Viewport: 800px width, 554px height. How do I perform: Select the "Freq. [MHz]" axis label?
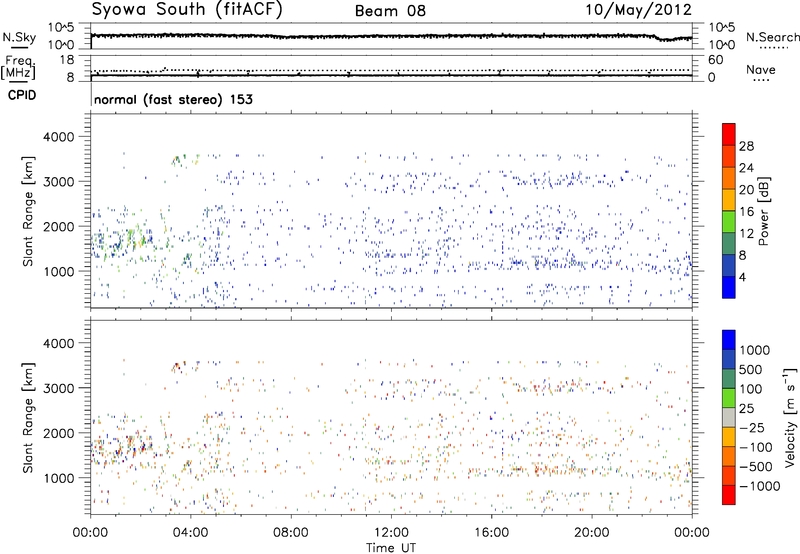18,67
